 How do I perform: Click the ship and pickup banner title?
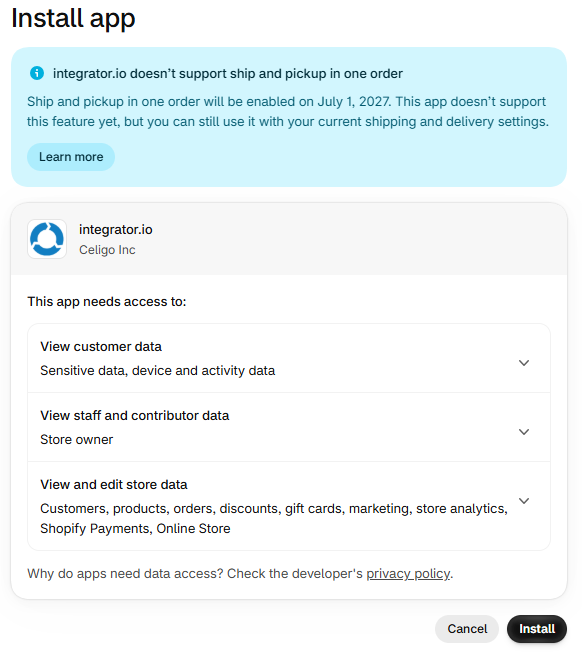click(x=228, y=74)
